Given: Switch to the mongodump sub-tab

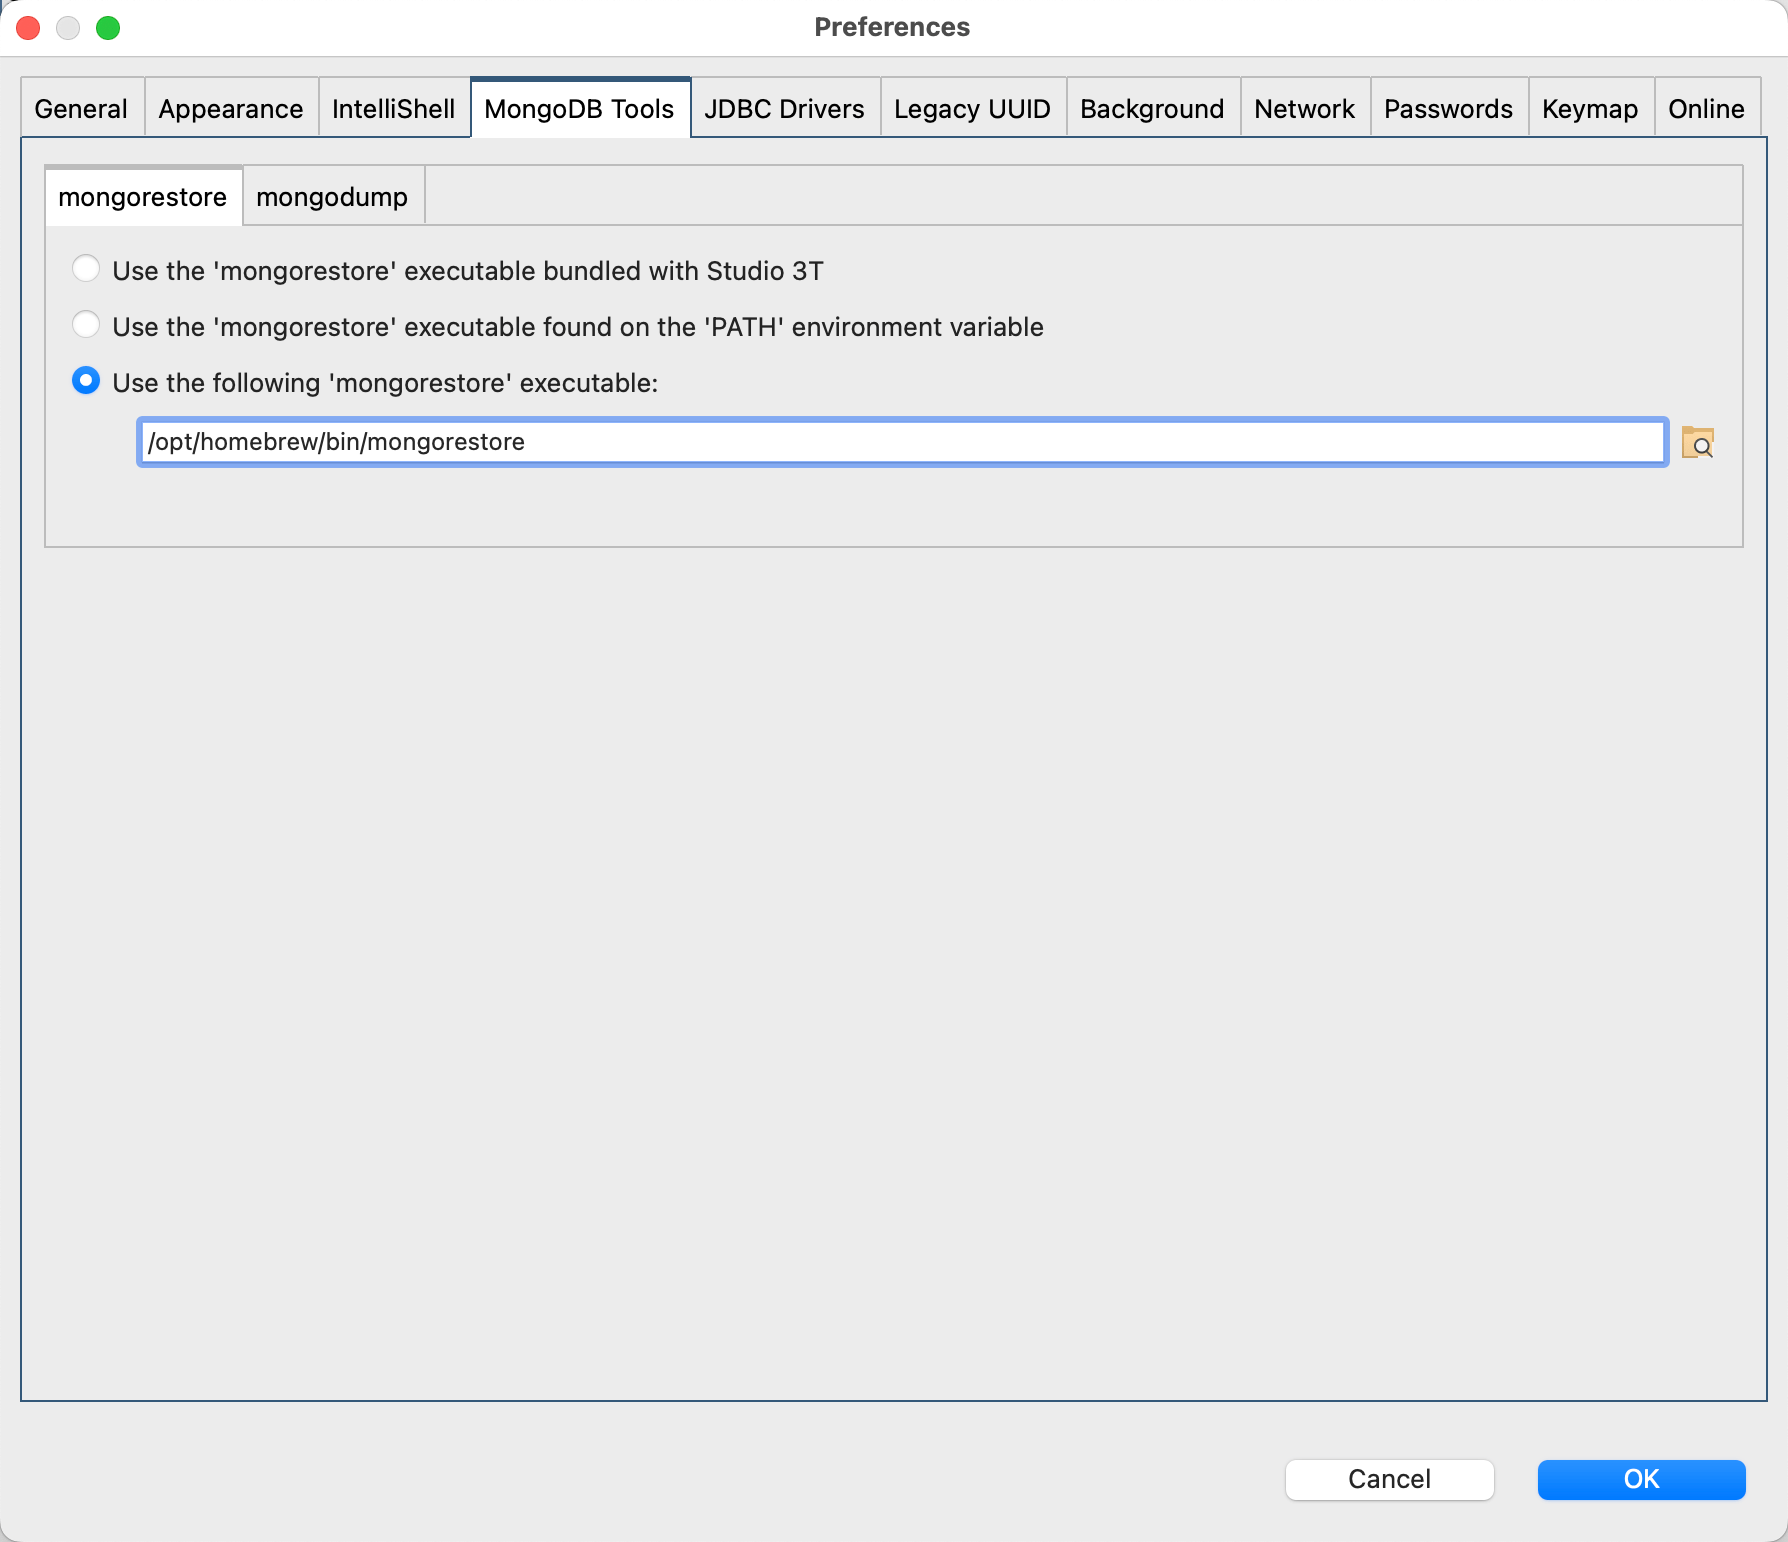Looking at the screenshot, I should pyautogui.click(x=332, y=197).
